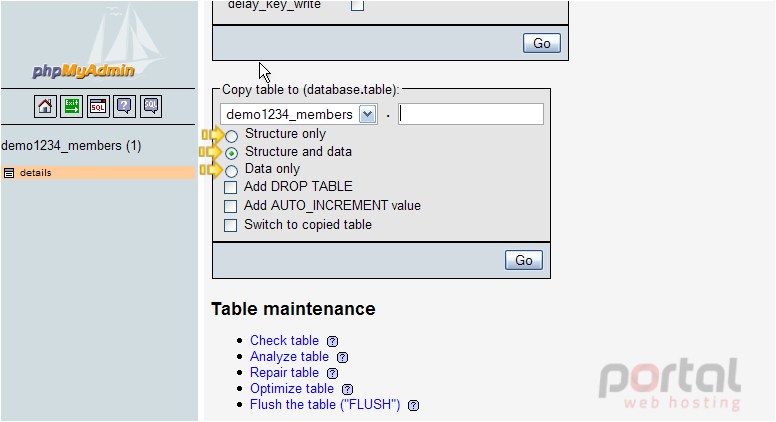Focus the copy target table name field
This screenshot has width=776, height=422.
471,114
